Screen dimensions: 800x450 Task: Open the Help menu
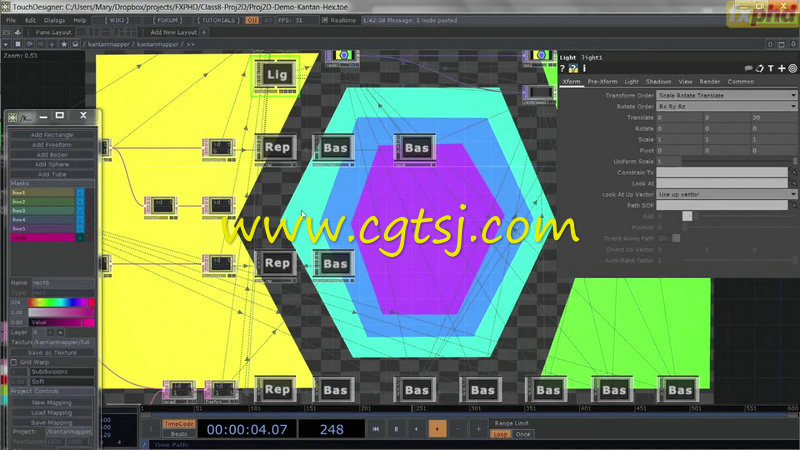(80, 20)
